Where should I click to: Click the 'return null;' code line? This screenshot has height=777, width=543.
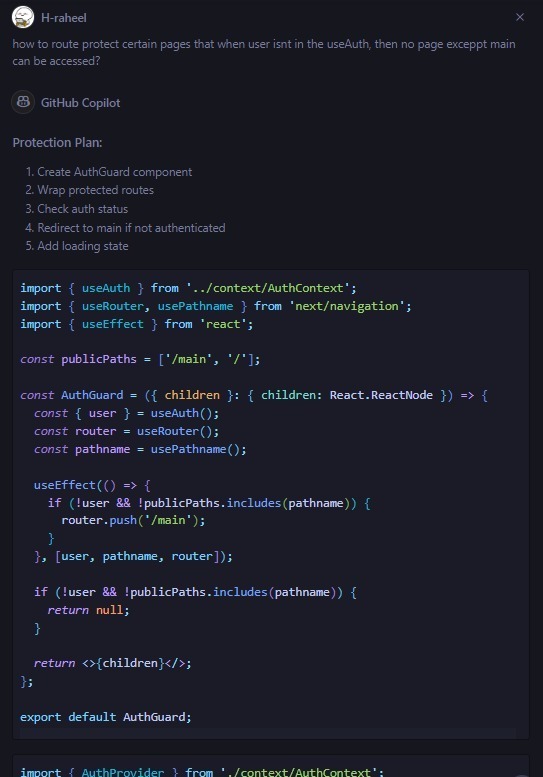point(89,610)
